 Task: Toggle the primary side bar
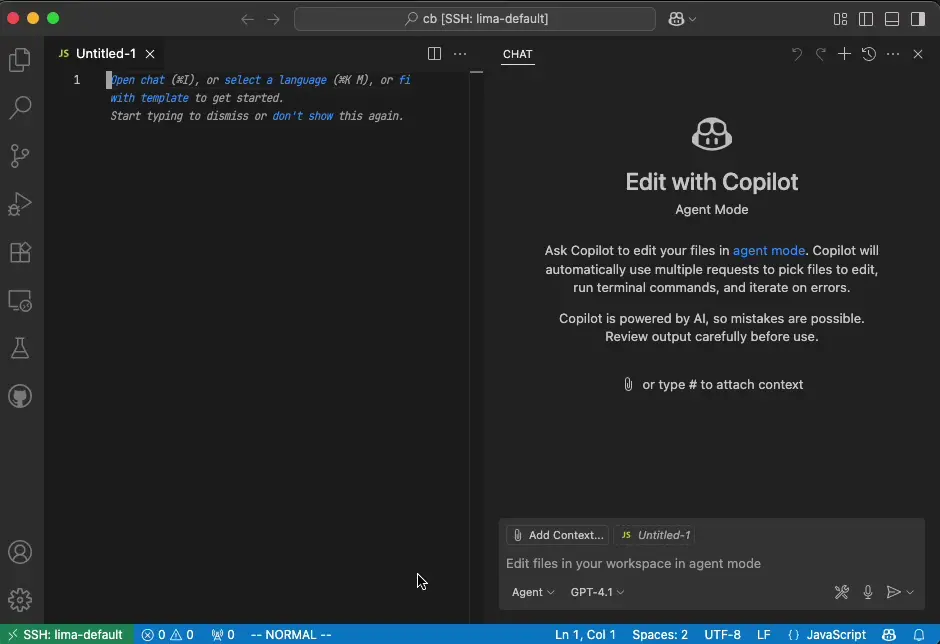(x=866, y=19)
